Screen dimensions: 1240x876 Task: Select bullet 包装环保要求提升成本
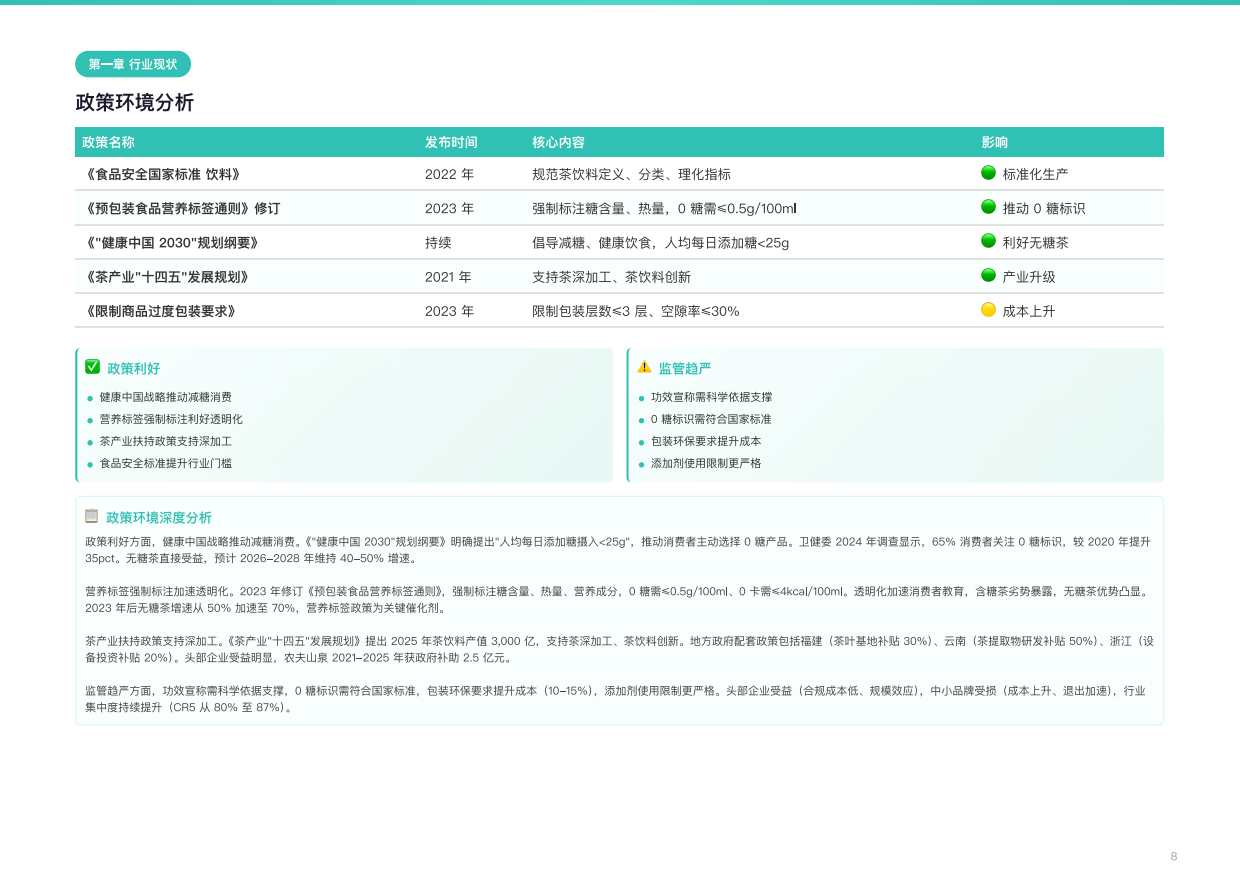coord(706,441)
